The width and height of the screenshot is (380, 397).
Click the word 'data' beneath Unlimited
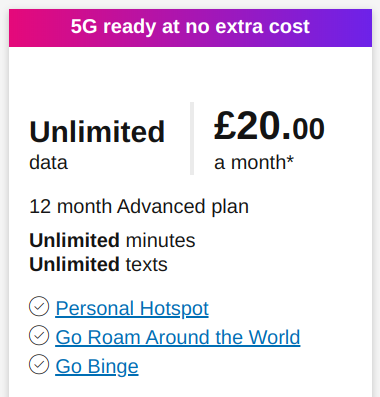(48, 163)
